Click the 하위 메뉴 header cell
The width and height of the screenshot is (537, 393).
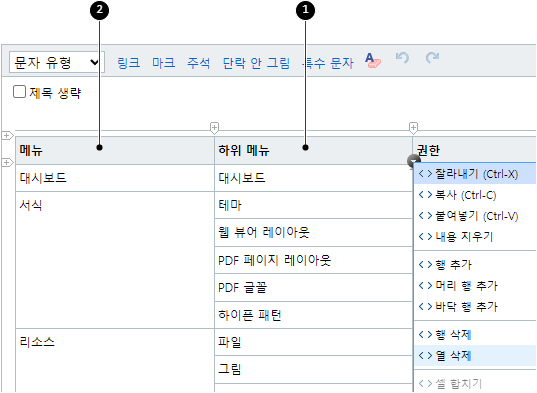(x=313, y=150)
